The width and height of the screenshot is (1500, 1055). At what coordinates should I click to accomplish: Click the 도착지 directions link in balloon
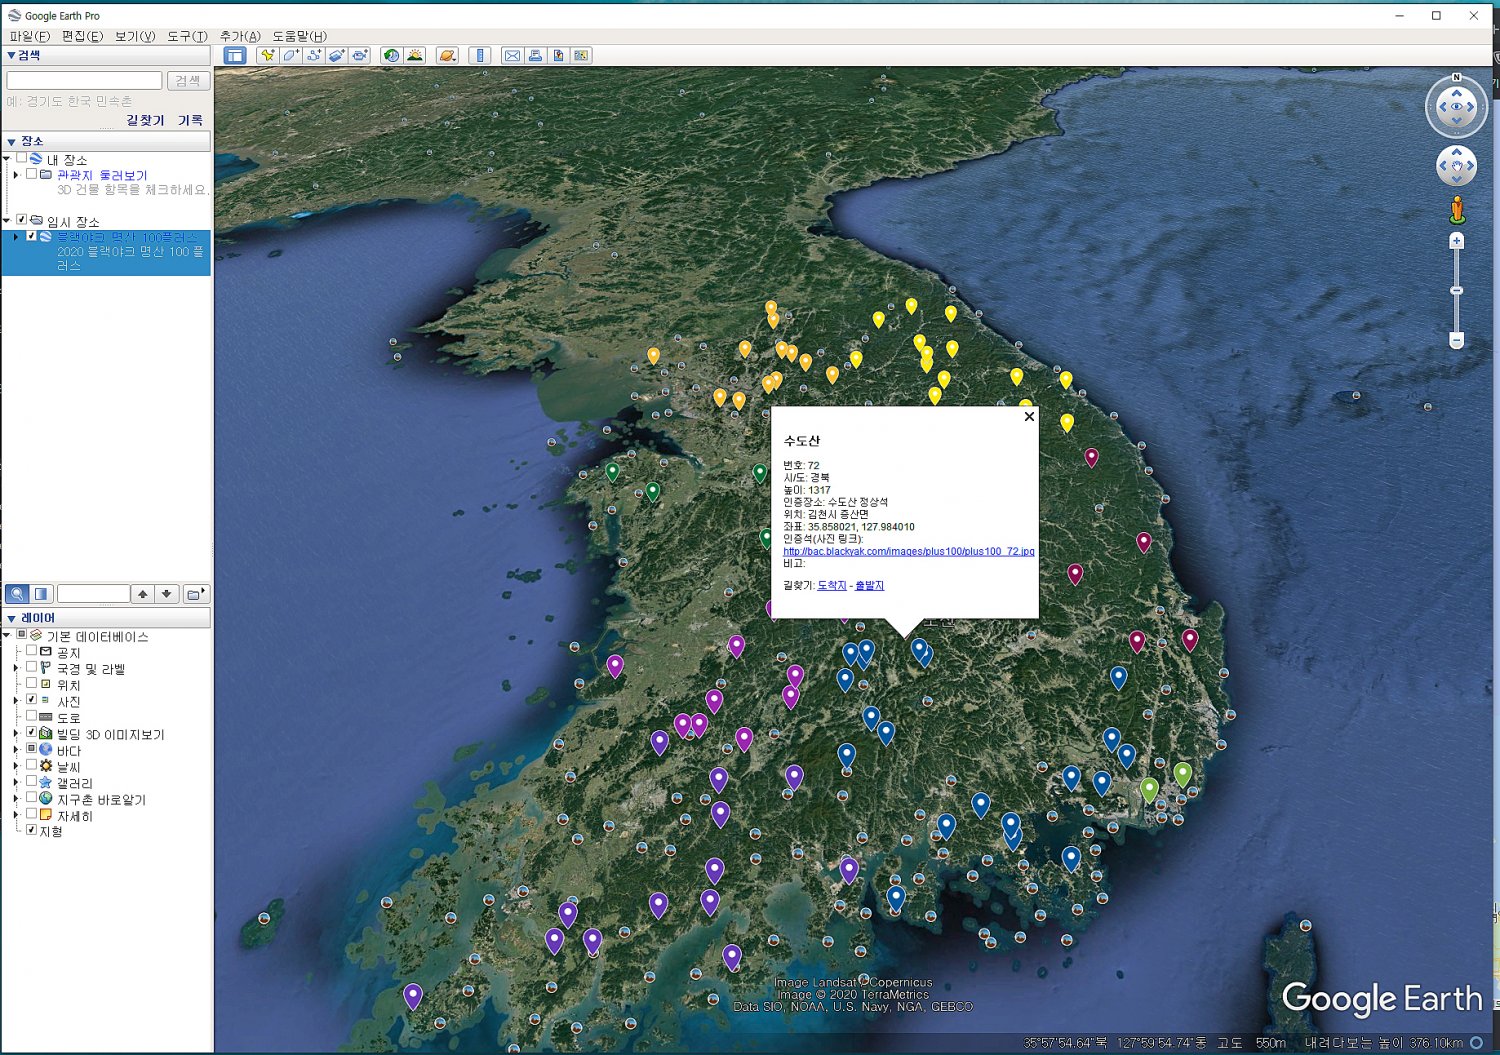click(x=832, y=586)
